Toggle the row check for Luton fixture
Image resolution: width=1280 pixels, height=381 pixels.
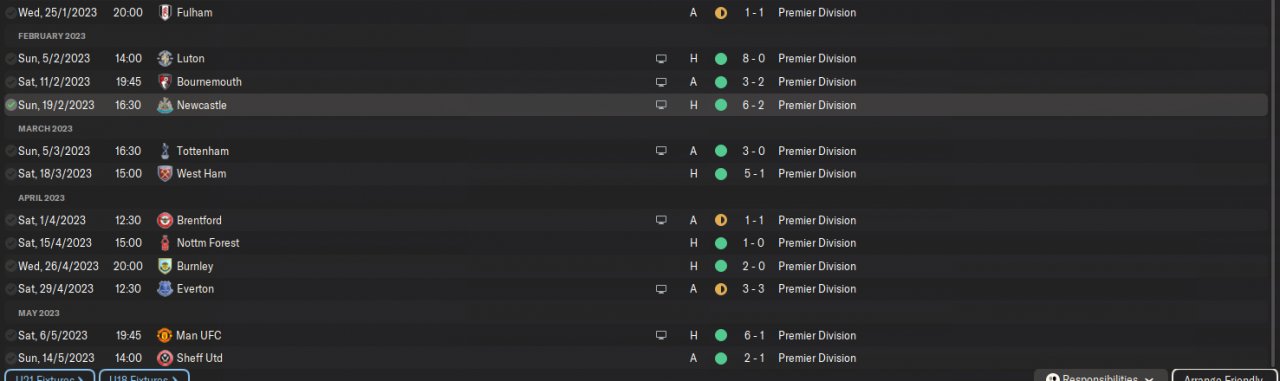pos(11,59)
